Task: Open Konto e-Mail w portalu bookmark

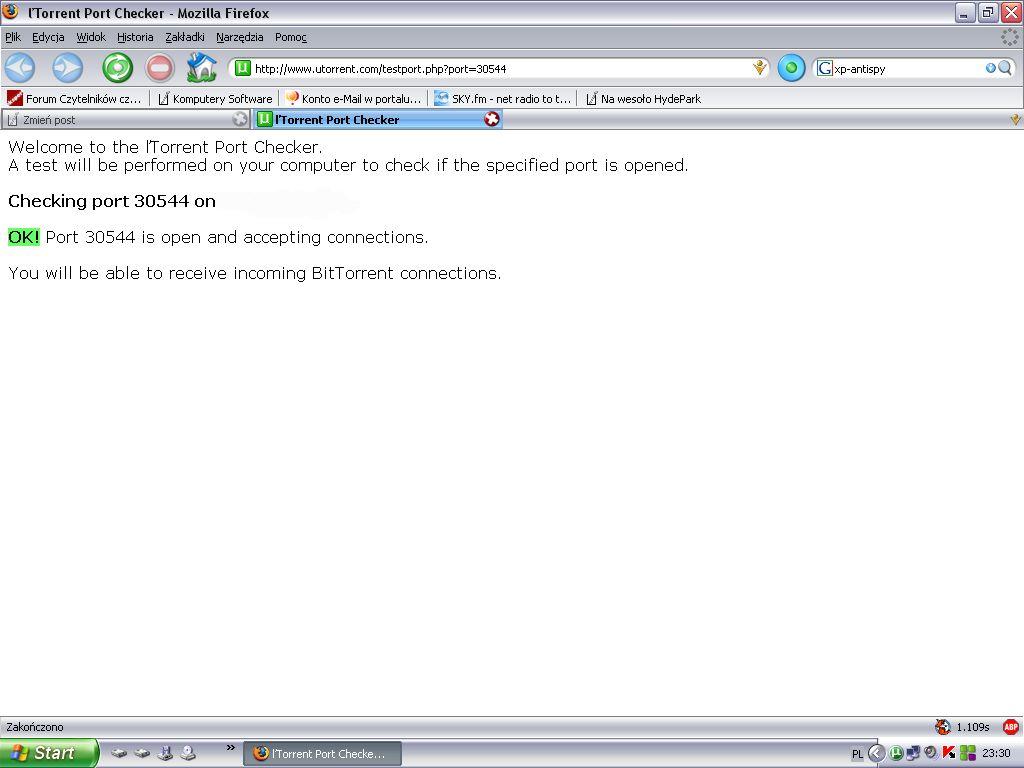Action: [x=353, y=99]
